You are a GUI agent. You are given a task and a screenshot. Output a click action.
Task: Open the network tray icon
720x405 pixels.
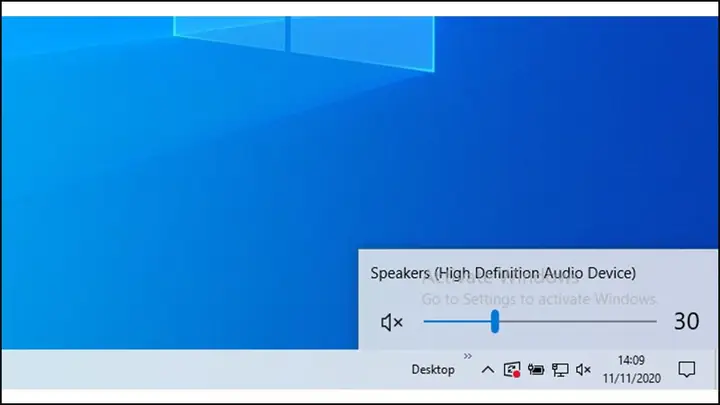pyautogui.click(x=560, y=370)
